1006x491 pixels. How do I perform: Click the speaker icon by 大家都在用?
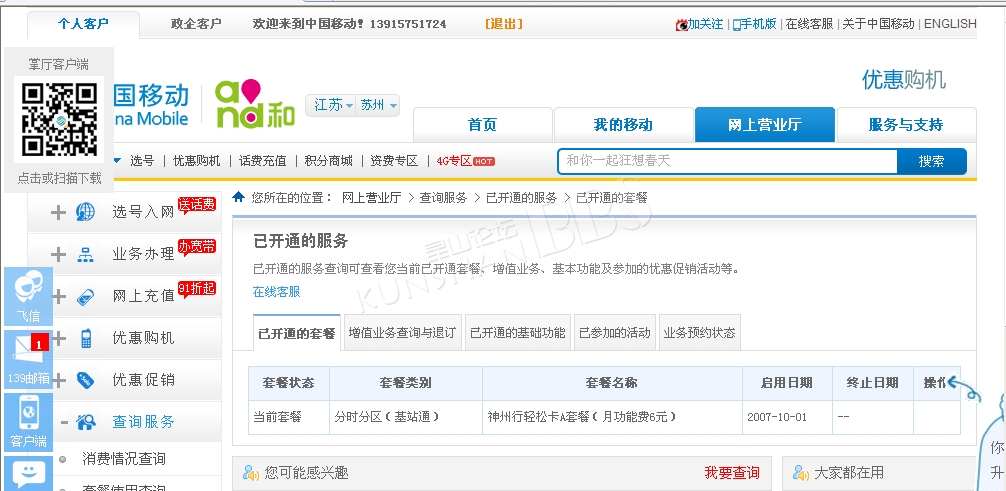(801, 473)
